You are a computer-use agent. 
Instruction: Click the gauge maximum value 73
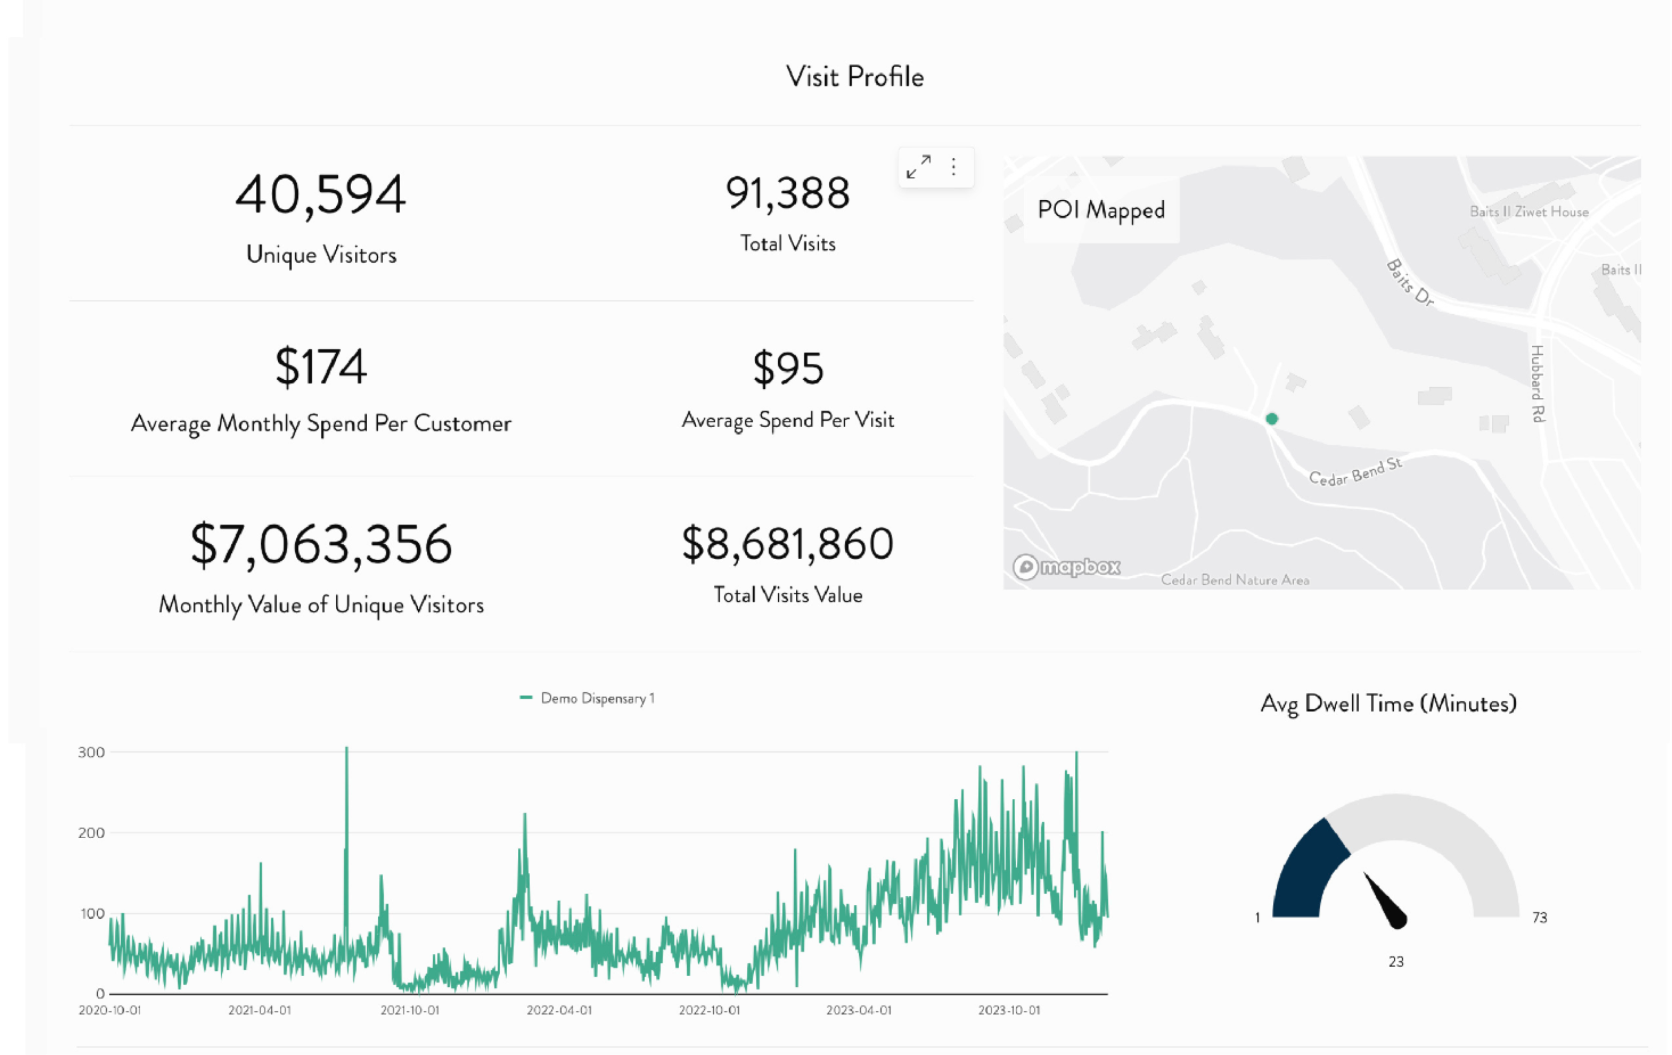click(x=1540, y=917)
